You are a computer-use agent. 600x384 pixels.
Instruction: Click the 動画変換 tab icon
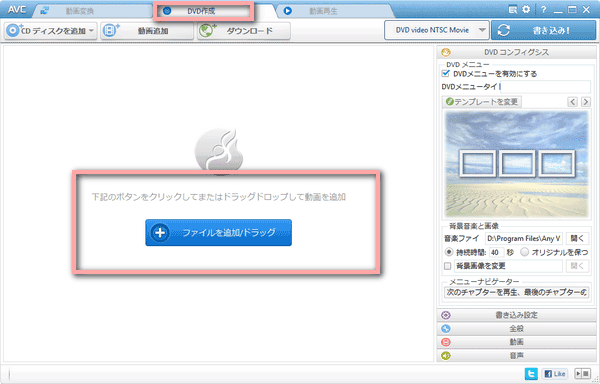[45, 11]
